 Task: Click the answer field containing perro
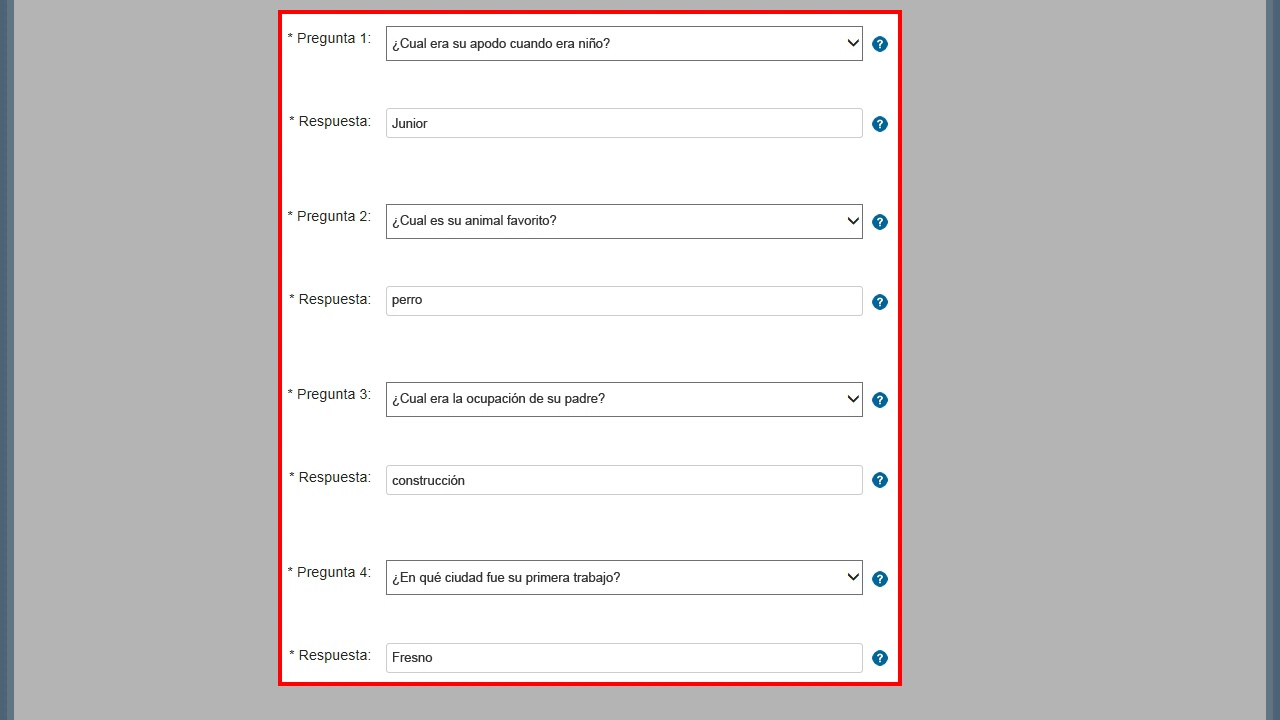tap(624, 301)
